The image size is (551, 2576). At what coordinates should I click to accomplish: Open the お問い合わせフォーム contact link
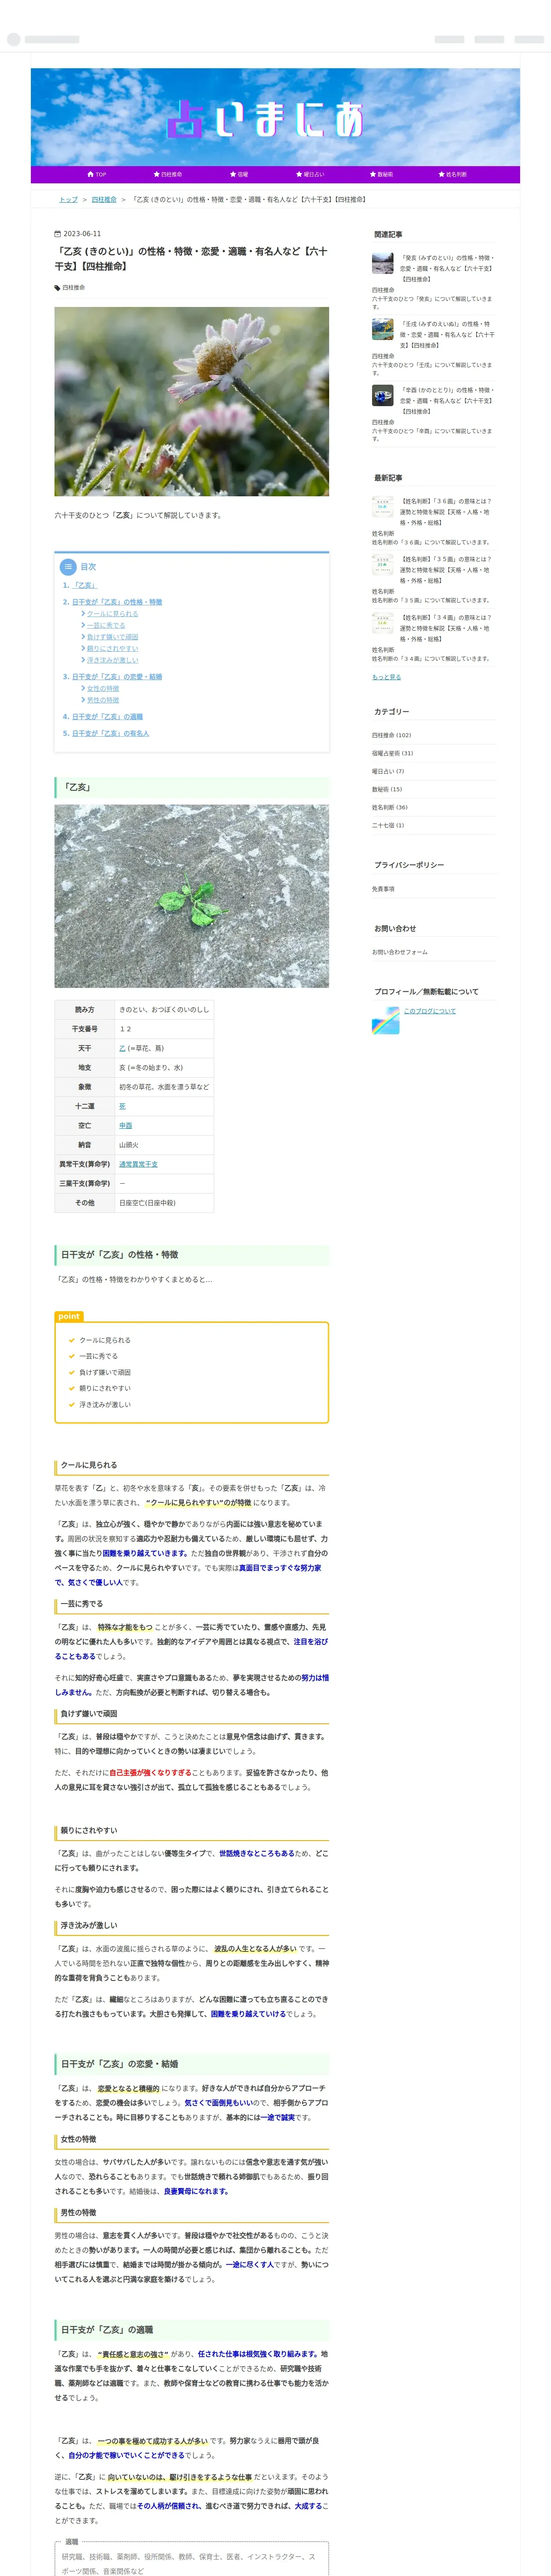point(399,952)
